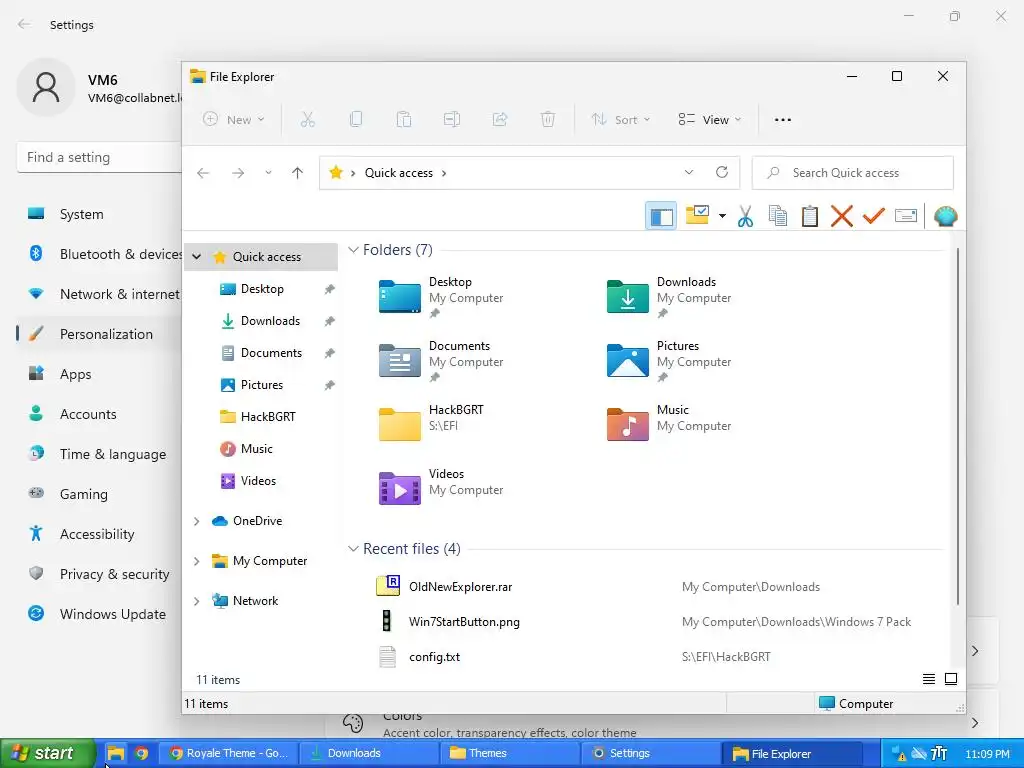The image size is (1024, 768).
Task: Open the View dropdown menu
Action: pos(710,120)
